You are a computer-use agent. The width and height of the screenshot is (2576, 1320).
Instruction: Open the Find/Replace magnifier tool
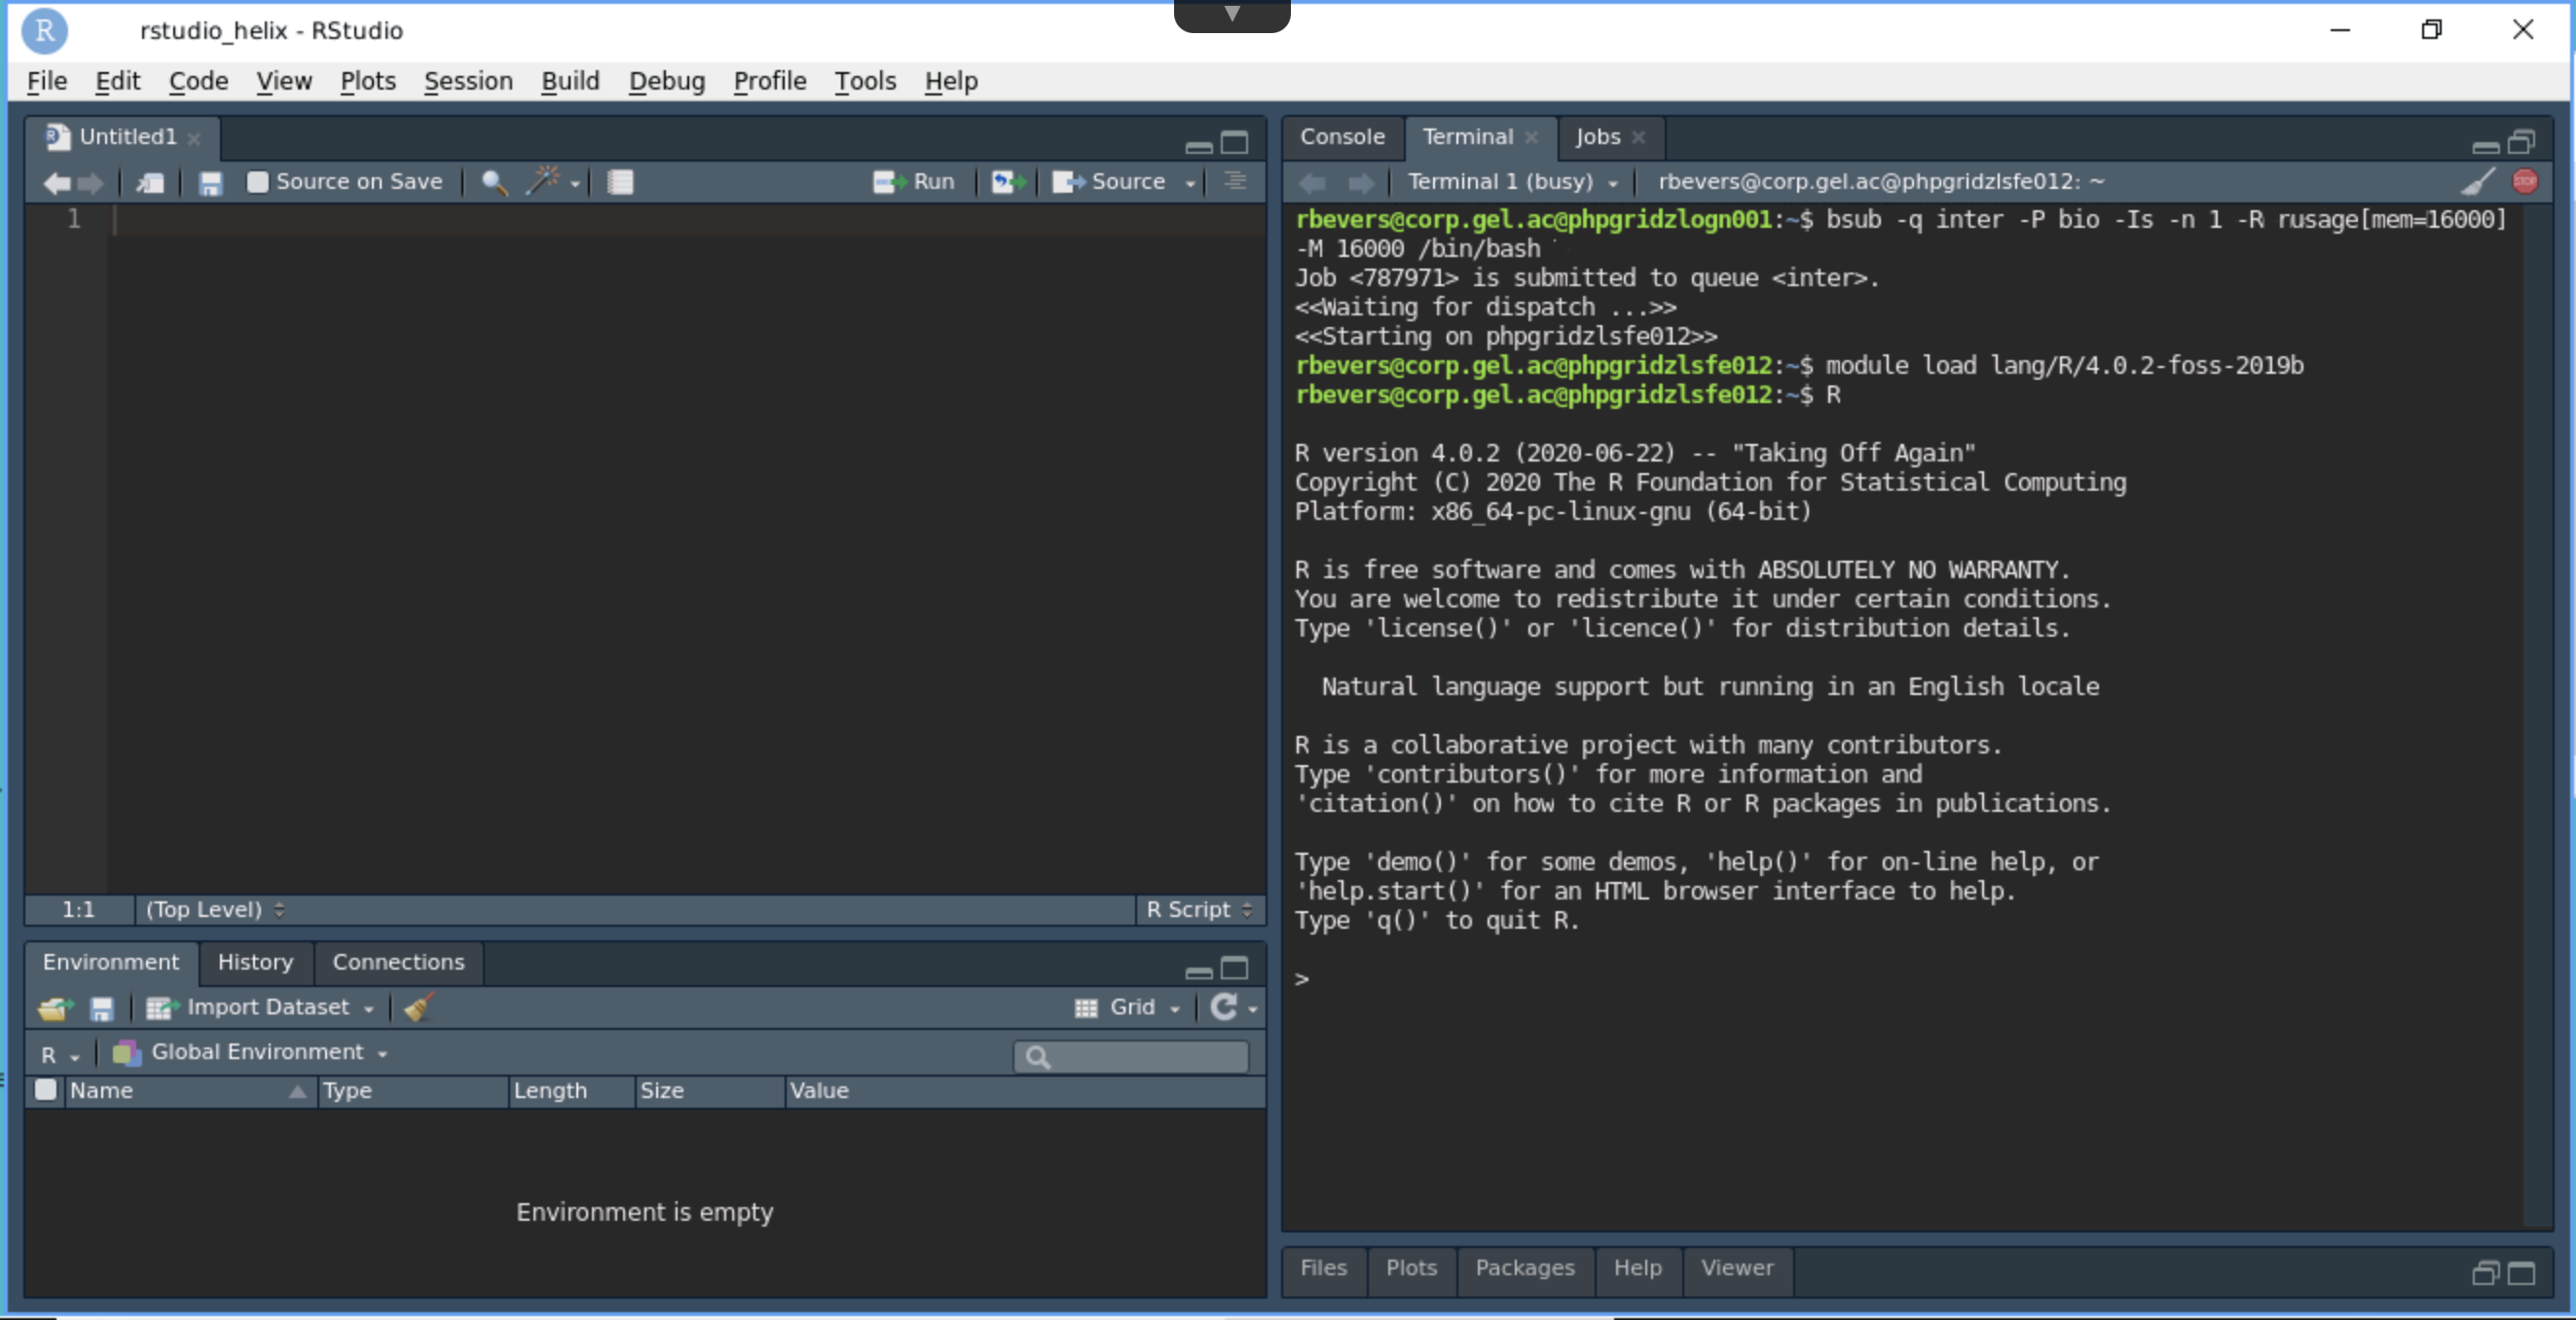(x=494, y=182)
